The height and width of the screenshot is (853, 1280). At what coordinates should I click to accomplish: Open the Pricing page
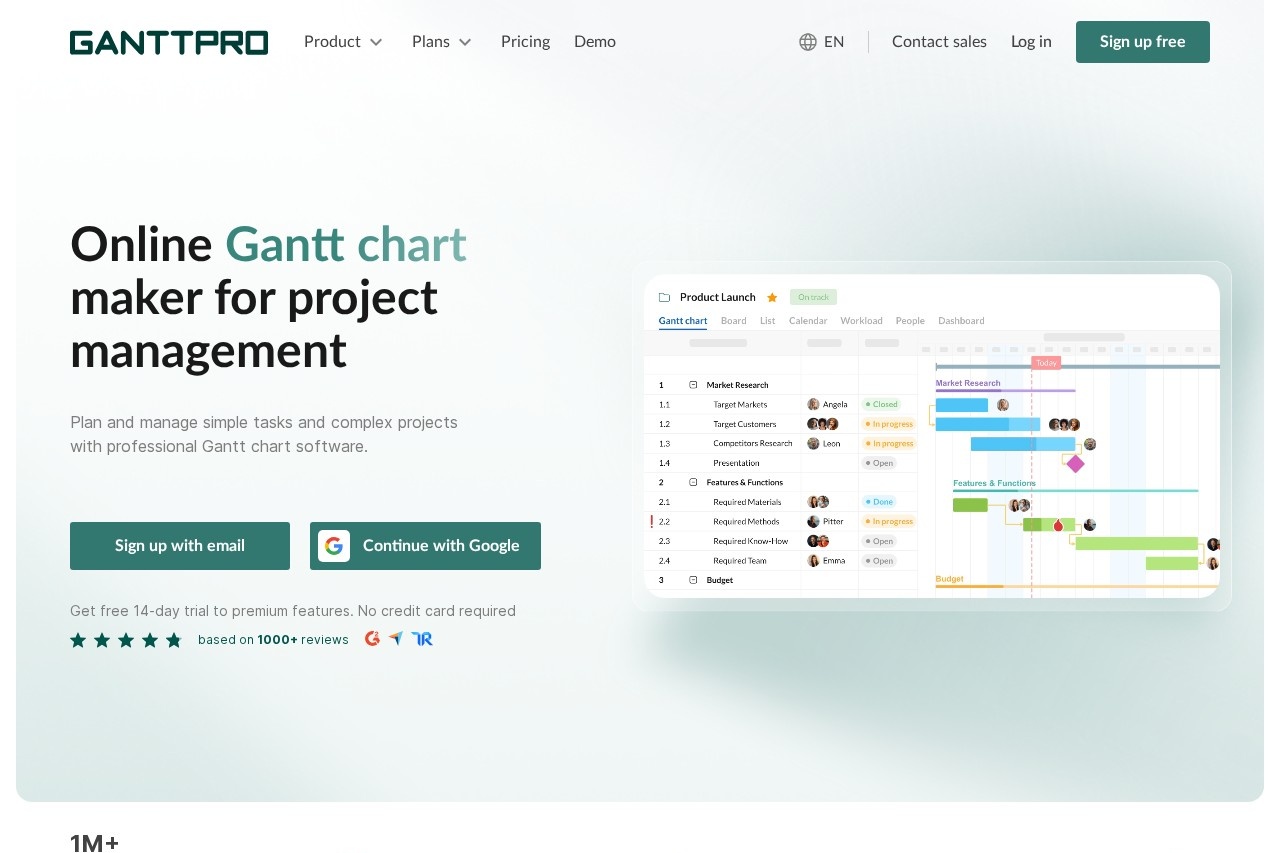tap(525, 42)
